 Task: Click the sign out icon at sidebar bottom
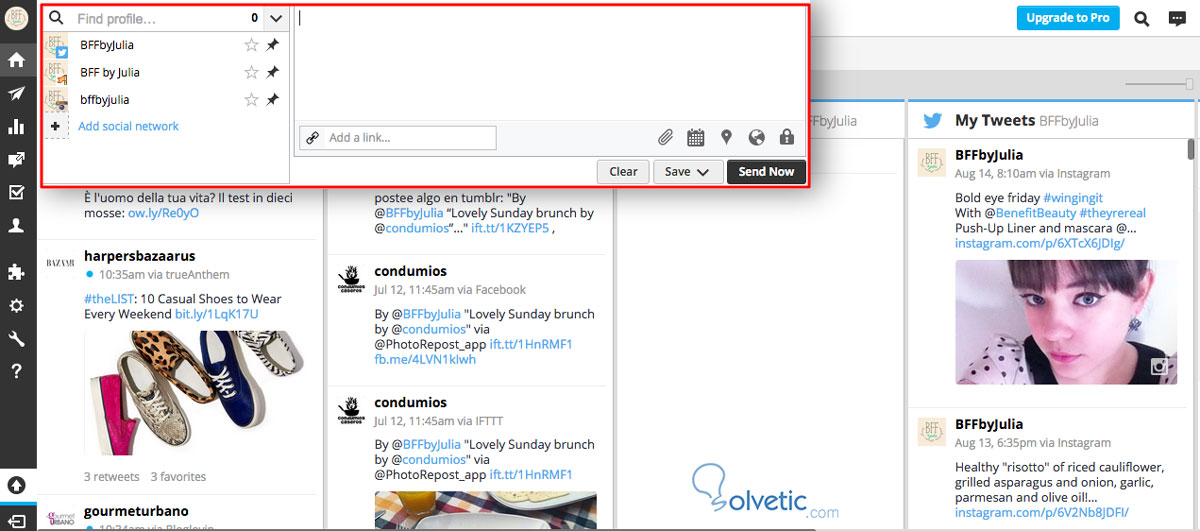pyautogui.click(x=17, y=520)
